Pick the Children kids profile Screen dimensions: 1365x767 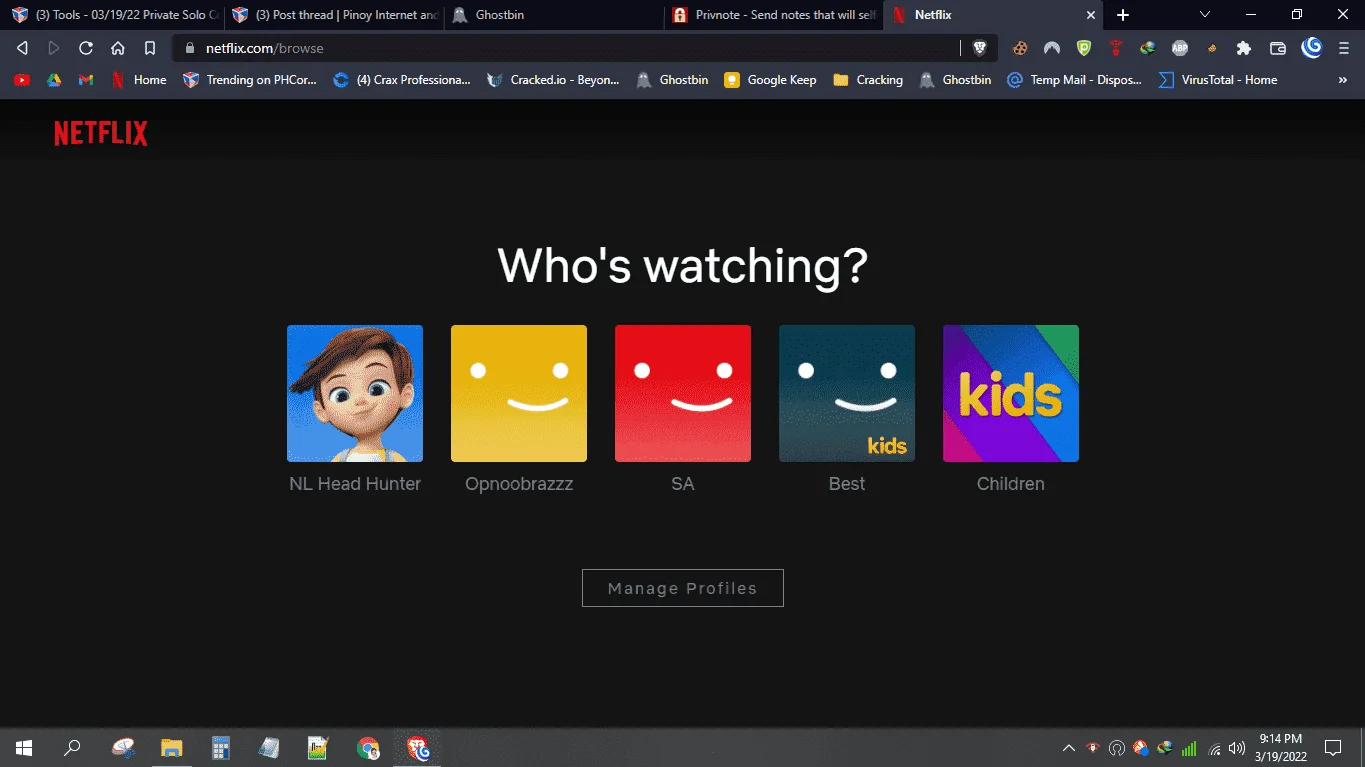[1011, 393]
